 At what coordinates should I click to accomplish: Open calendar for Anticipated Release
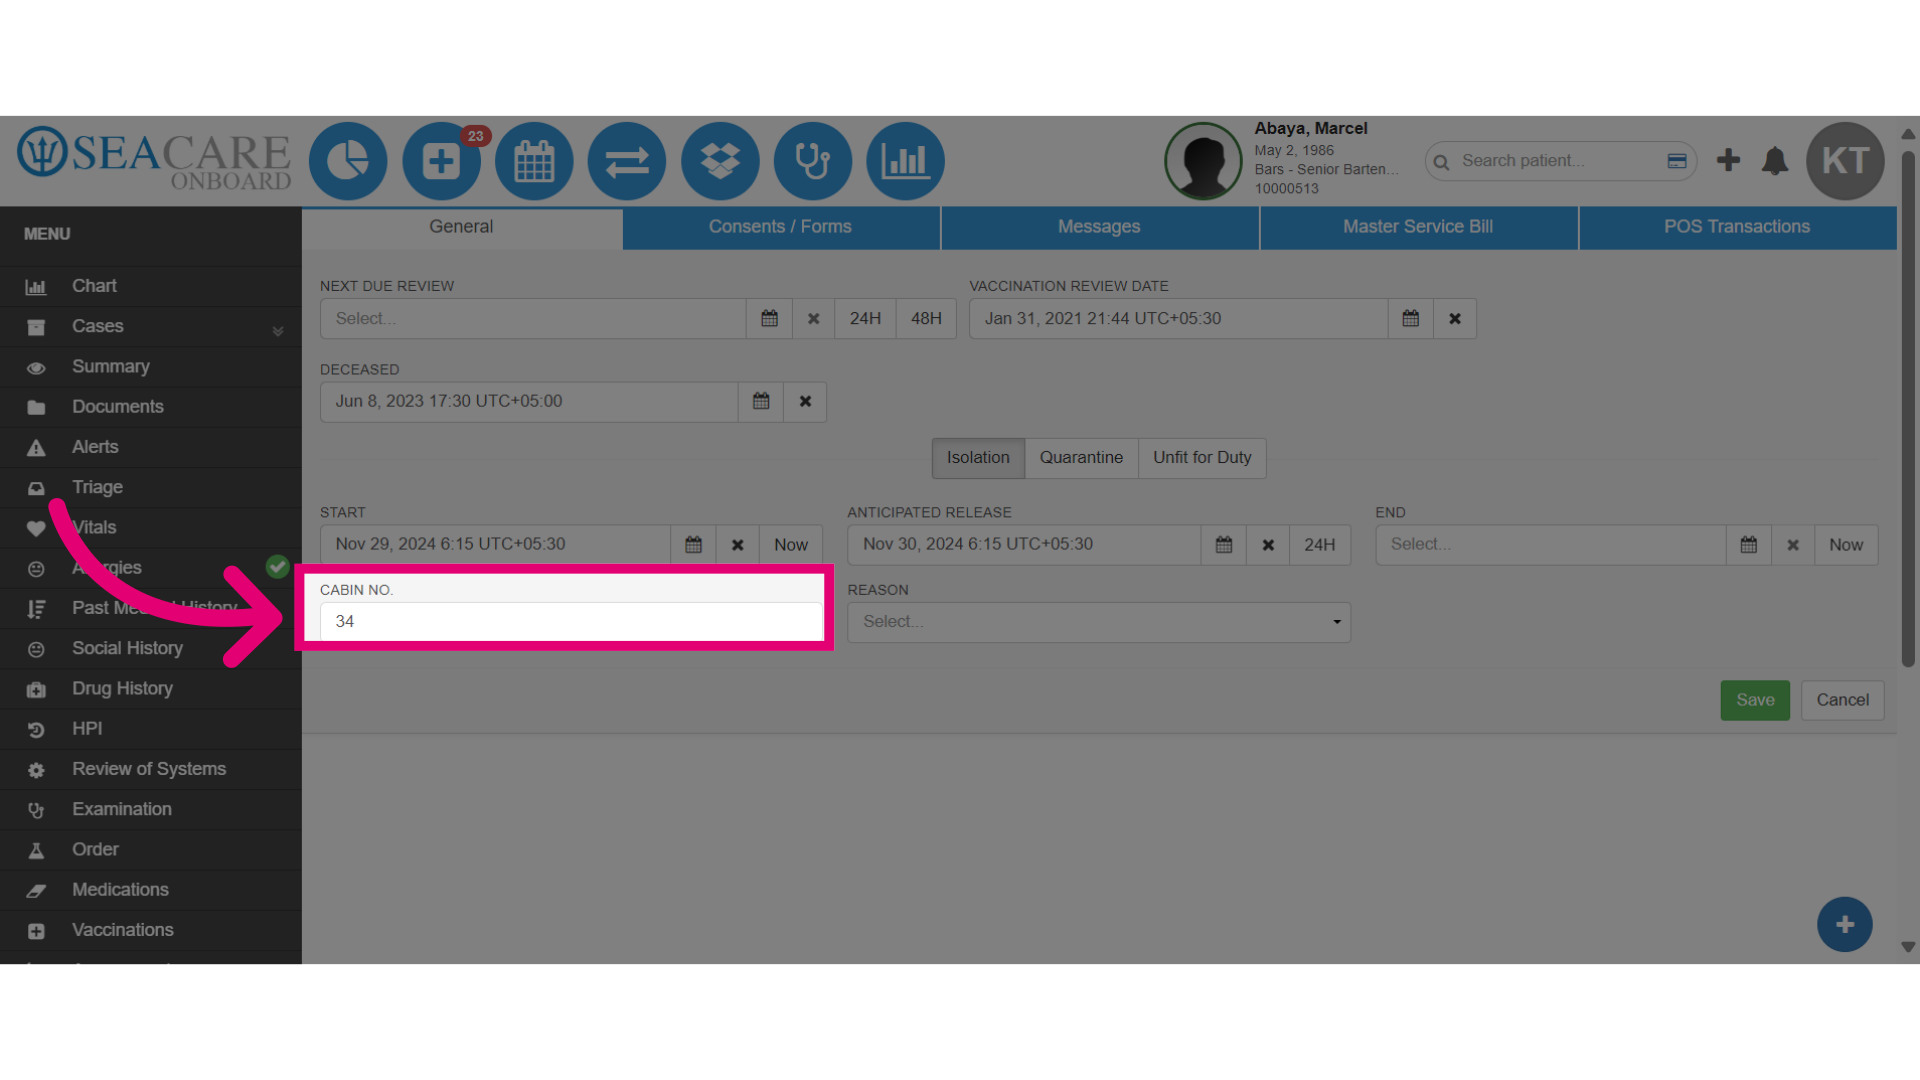click(1224, 545)
